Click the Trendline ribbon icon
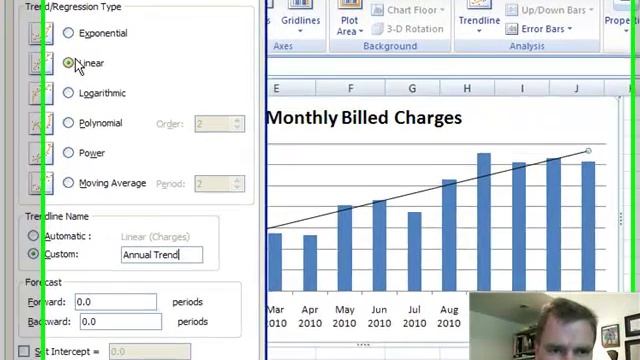640x360 pixels. [x=479, y=5]
